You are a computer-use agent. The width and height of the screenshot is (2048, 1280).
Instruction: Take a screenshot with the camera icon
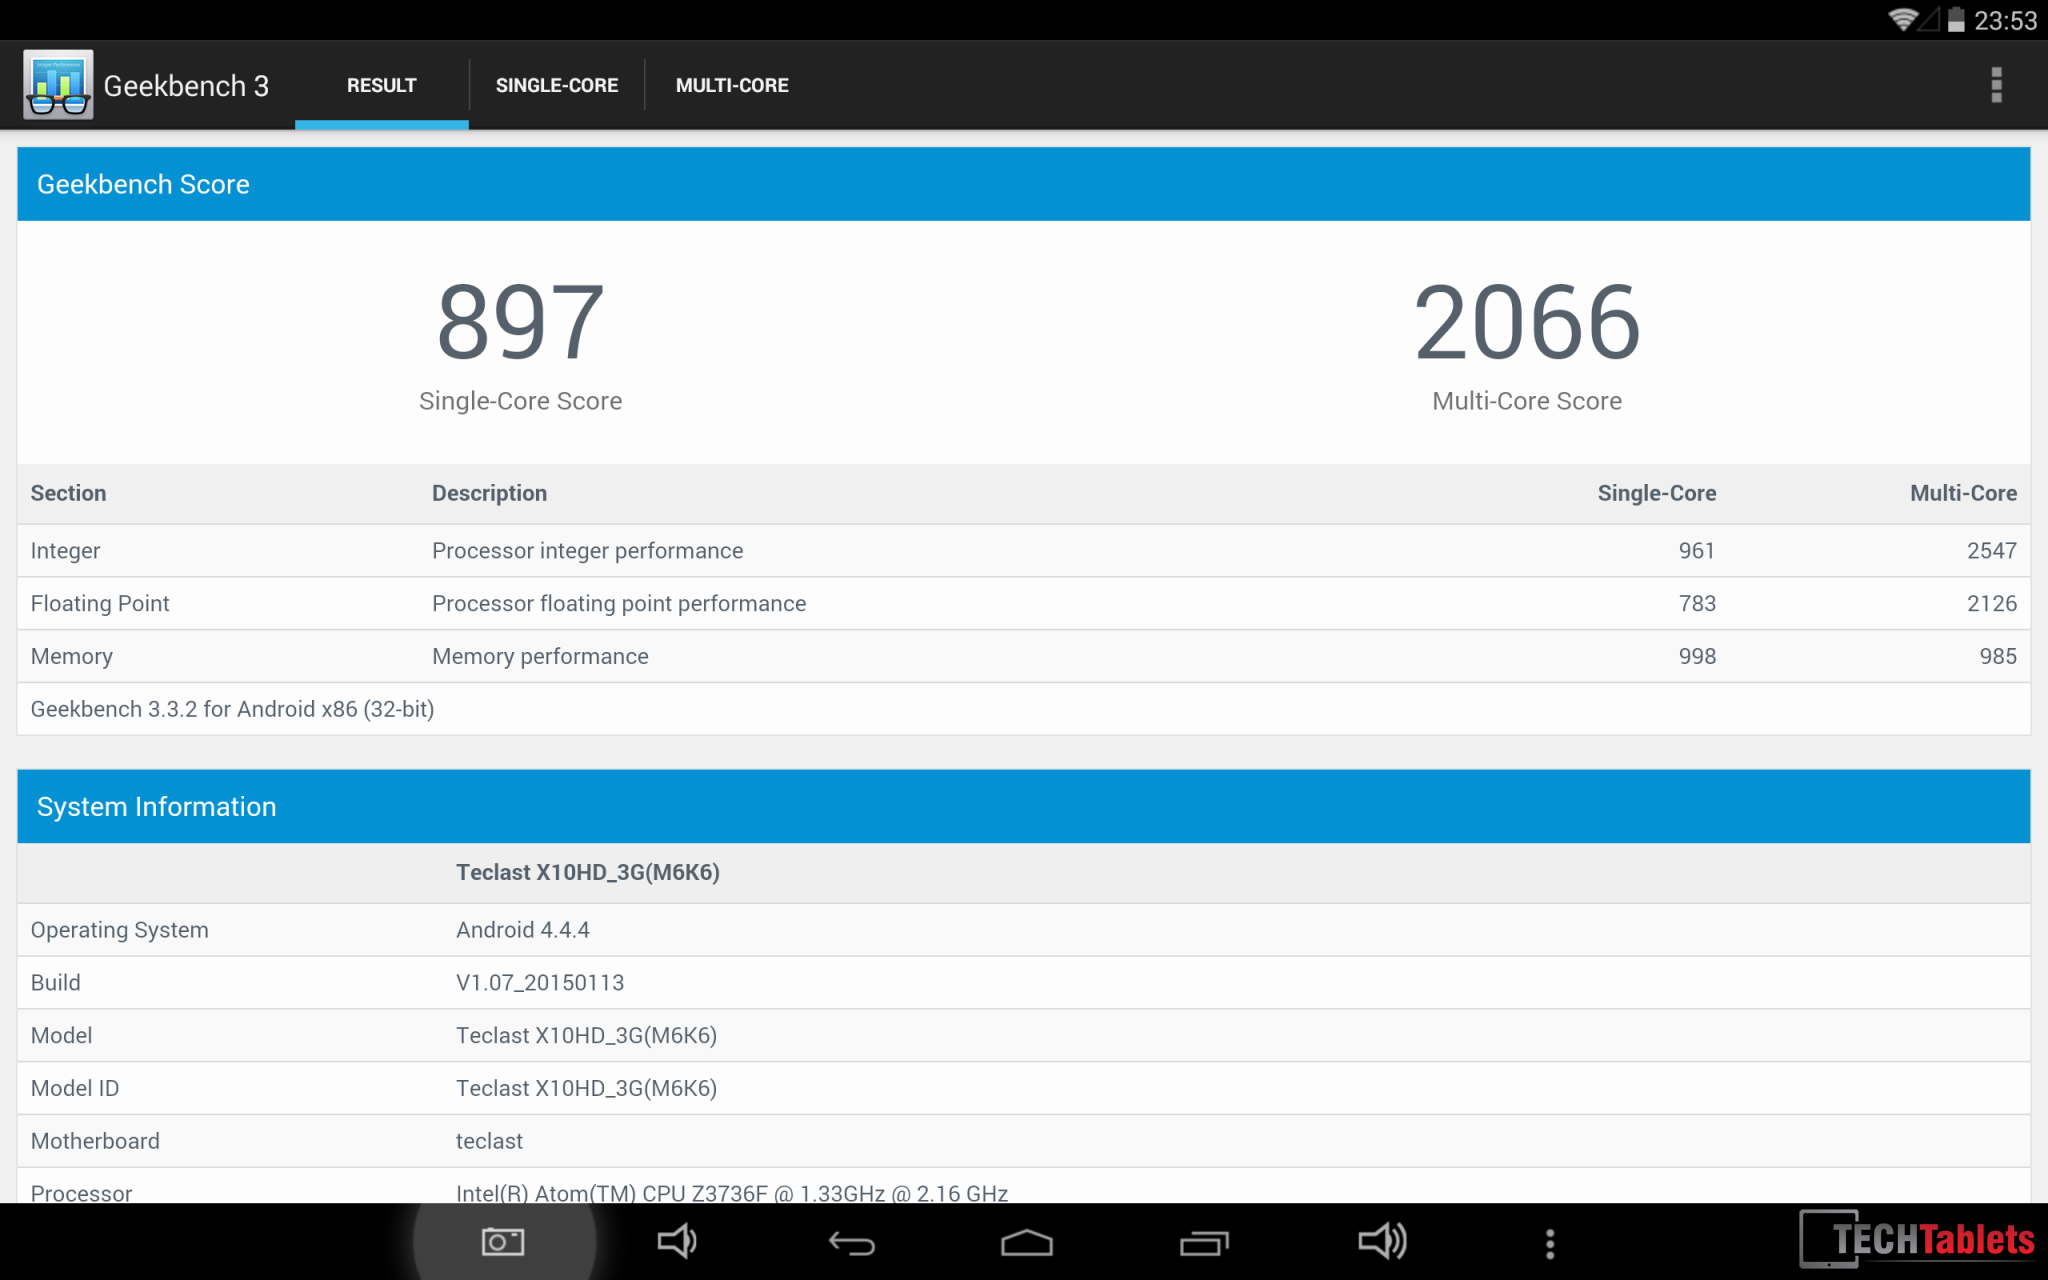pos(503,1242)
